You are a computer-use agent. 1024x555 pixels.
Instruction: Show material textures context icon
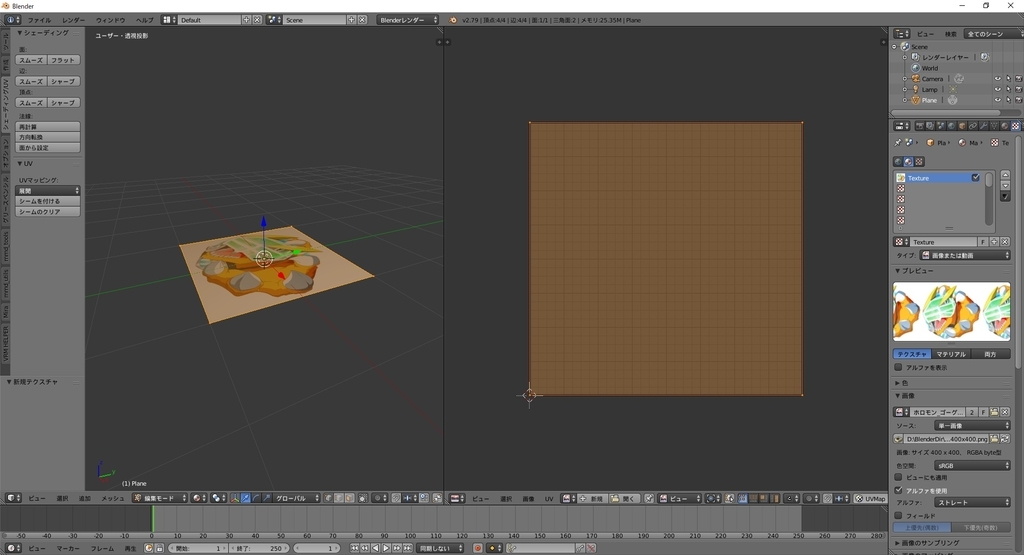pos(908,161)
